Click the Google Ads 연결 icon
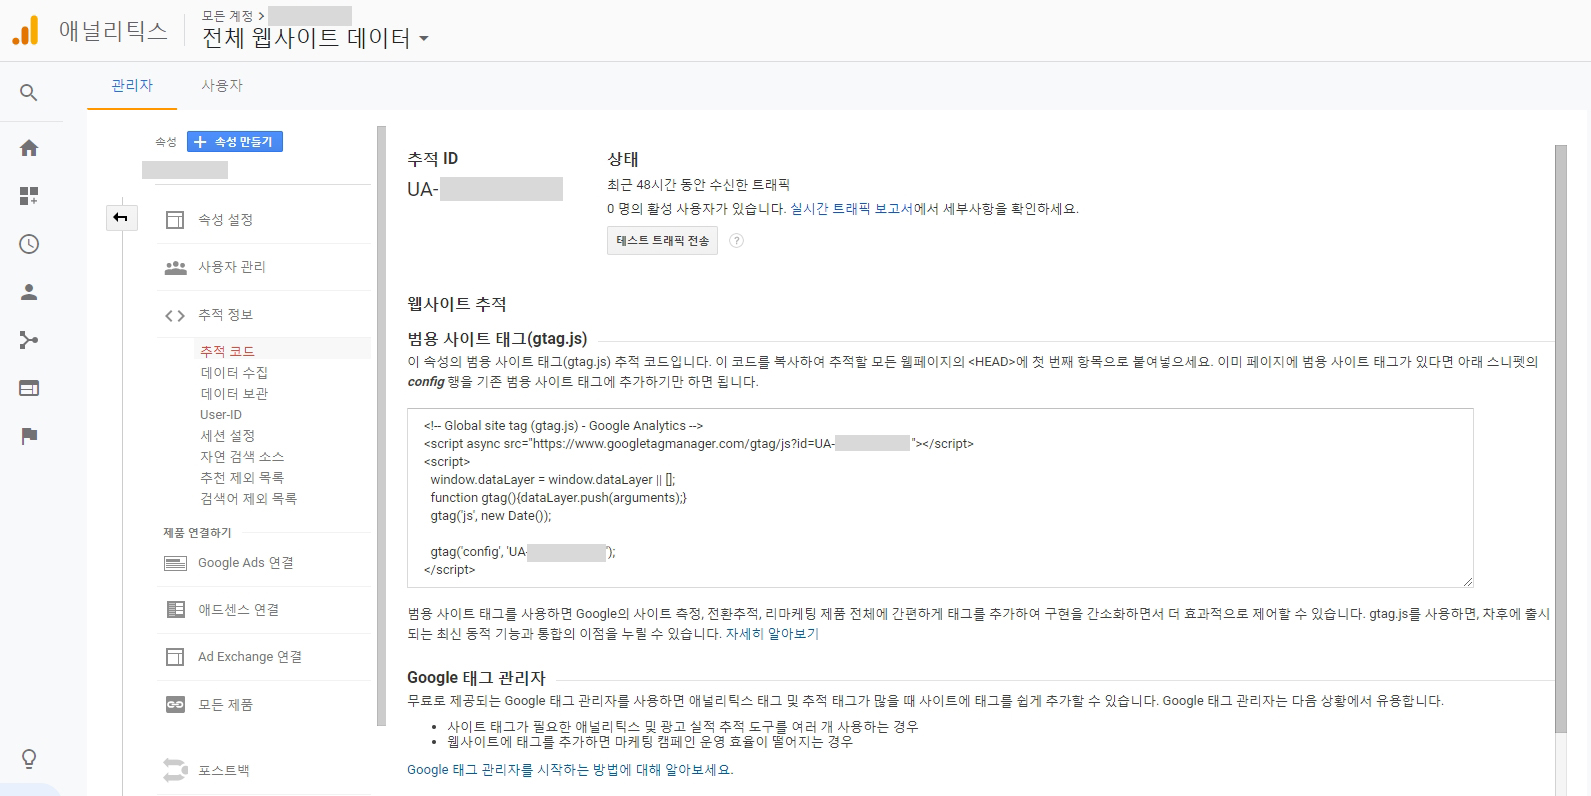The height and width of the screenshot is (796, 1591). point(175,563)
